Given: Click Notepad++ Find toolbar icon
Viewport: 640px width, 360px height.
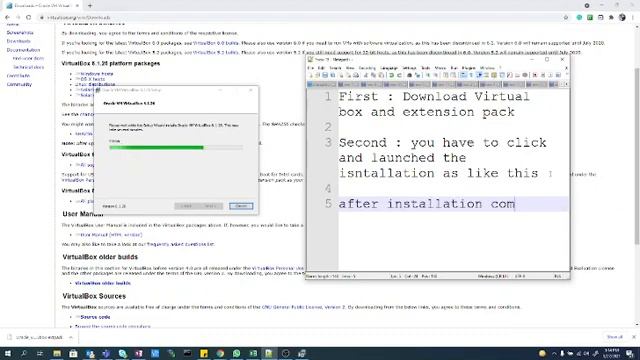Looking at the screenshot, I should coord(409,76).
